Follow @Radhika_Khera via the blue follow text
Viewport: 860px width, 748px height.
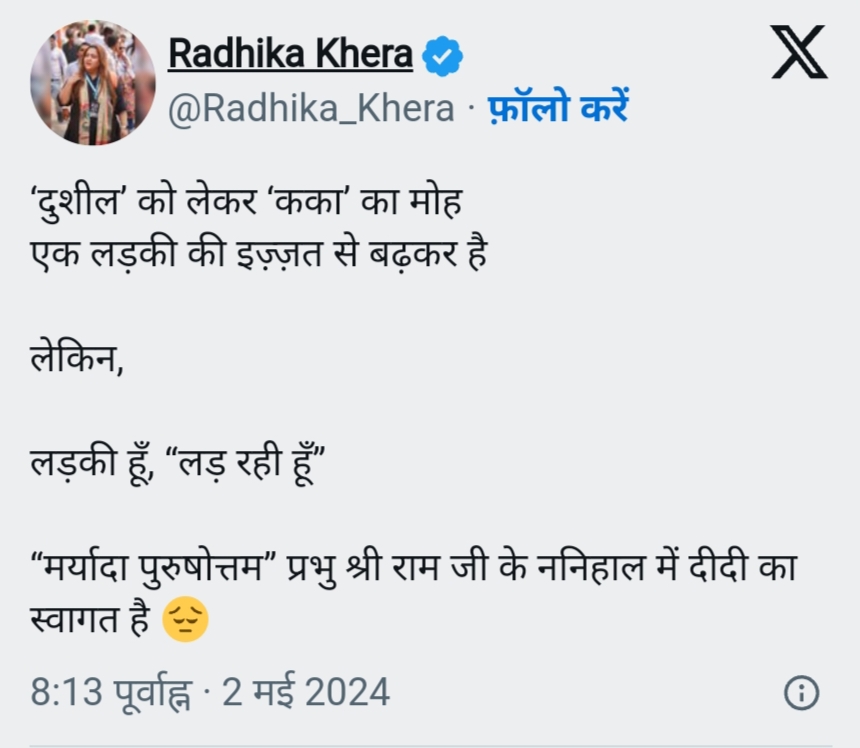pos(556,109)
